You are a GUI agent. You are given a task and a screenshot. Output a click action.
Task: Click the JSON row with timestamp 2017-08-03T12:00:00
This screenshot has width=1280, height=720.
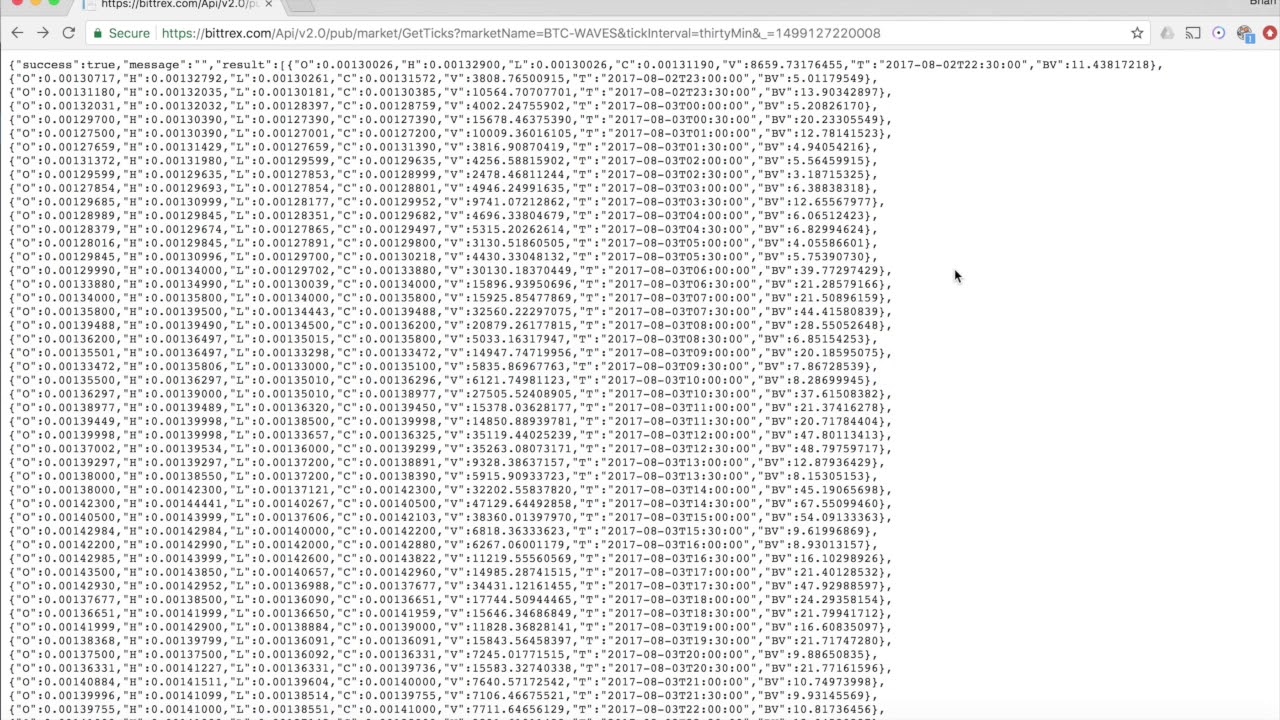point(450,435)
